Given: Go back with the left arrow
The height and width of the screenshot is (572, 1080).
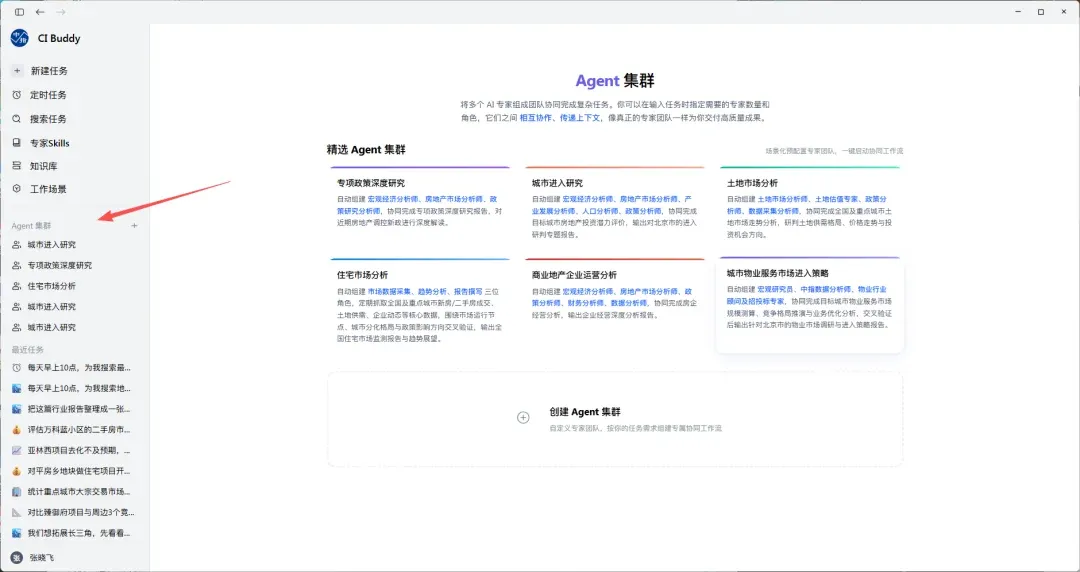Looking at the screenshot, I should pos(40,12).
